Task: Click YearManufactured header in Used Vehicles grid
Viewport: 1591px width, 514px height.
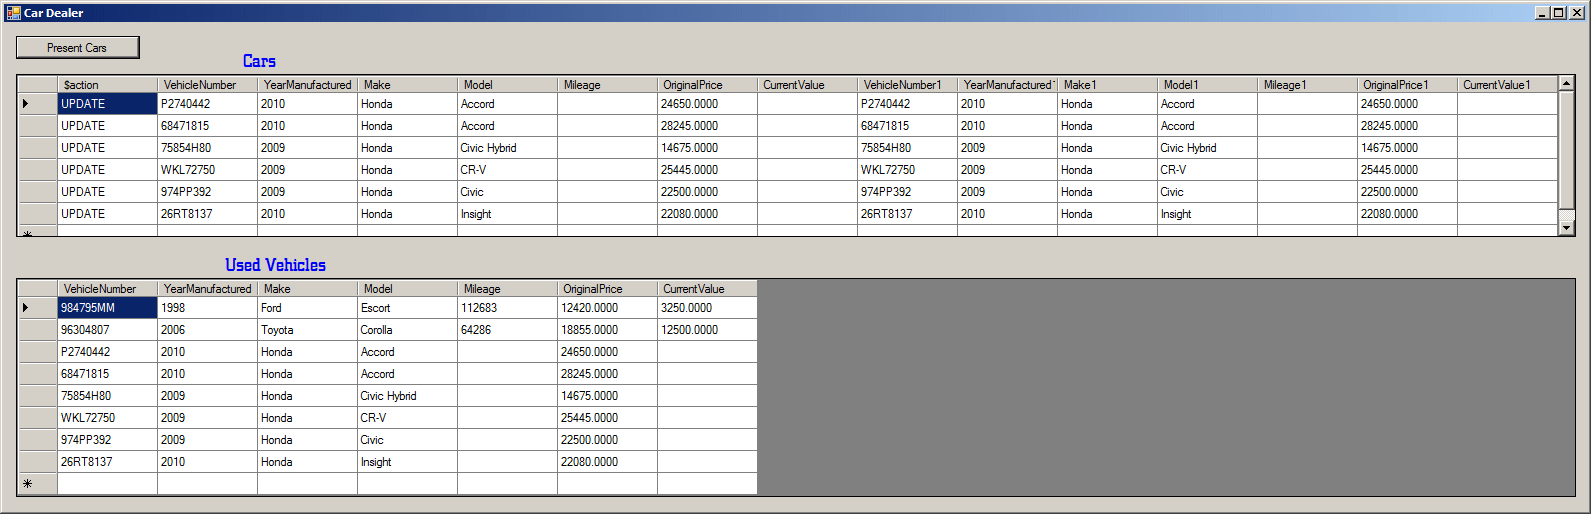Action: coord(207,289)
